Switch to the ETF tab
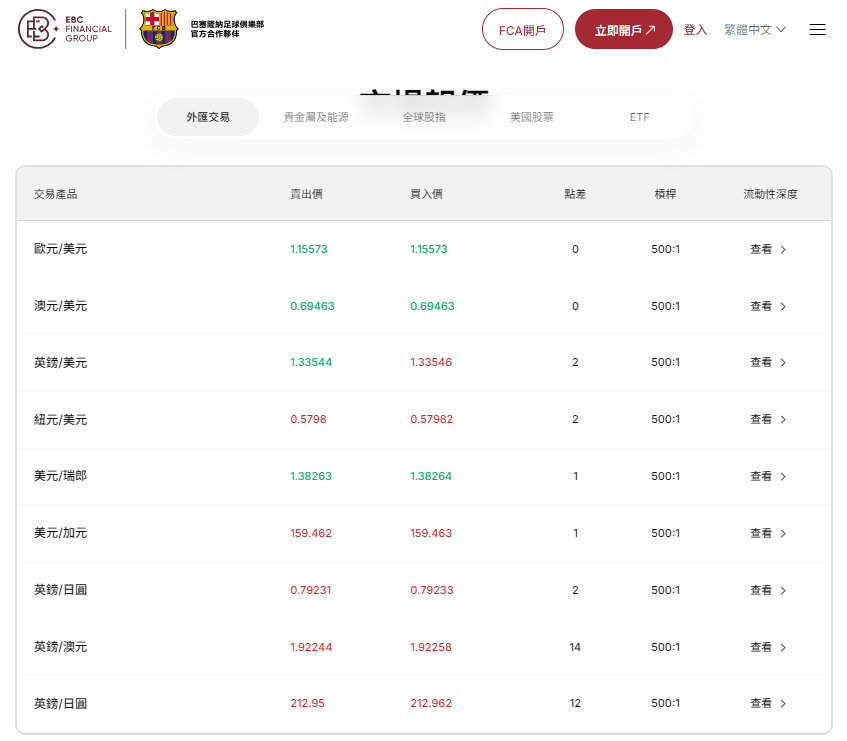The width and height of the screenshot is (847, 741). [x=639, y=117]
